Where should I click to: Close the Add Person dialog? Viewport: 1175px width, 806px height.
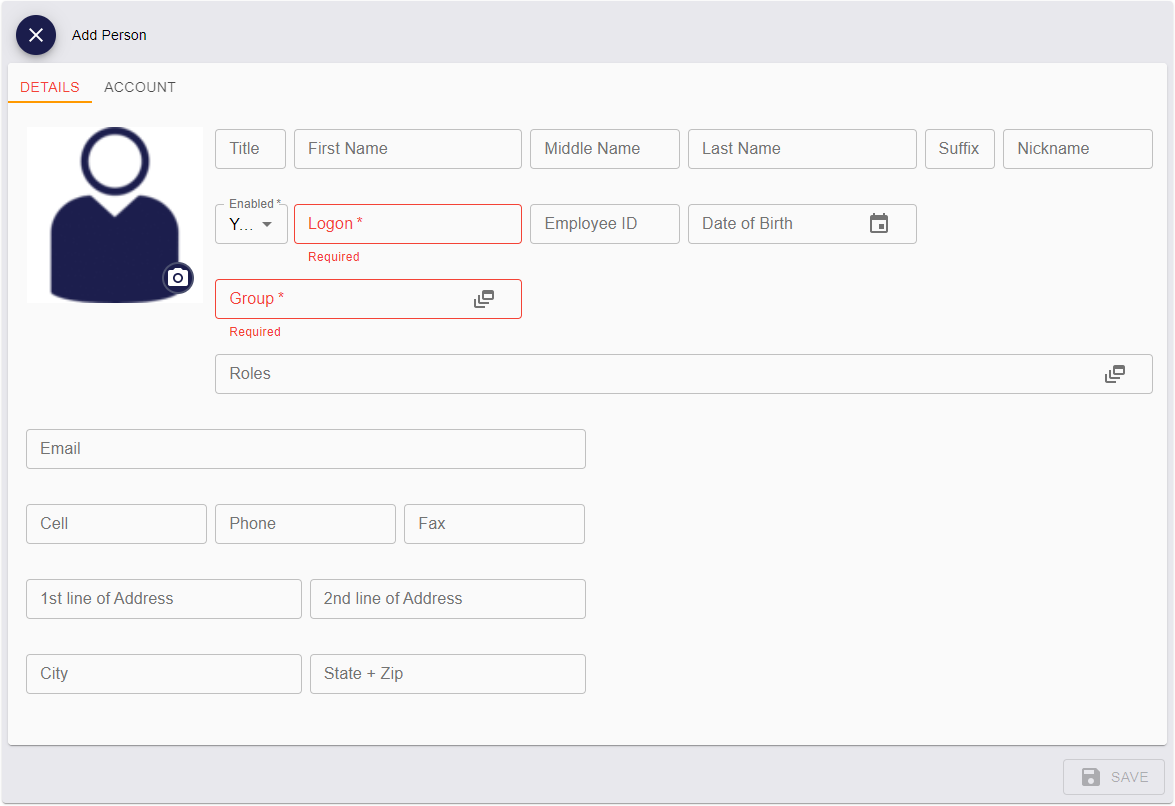coord(36,35)
